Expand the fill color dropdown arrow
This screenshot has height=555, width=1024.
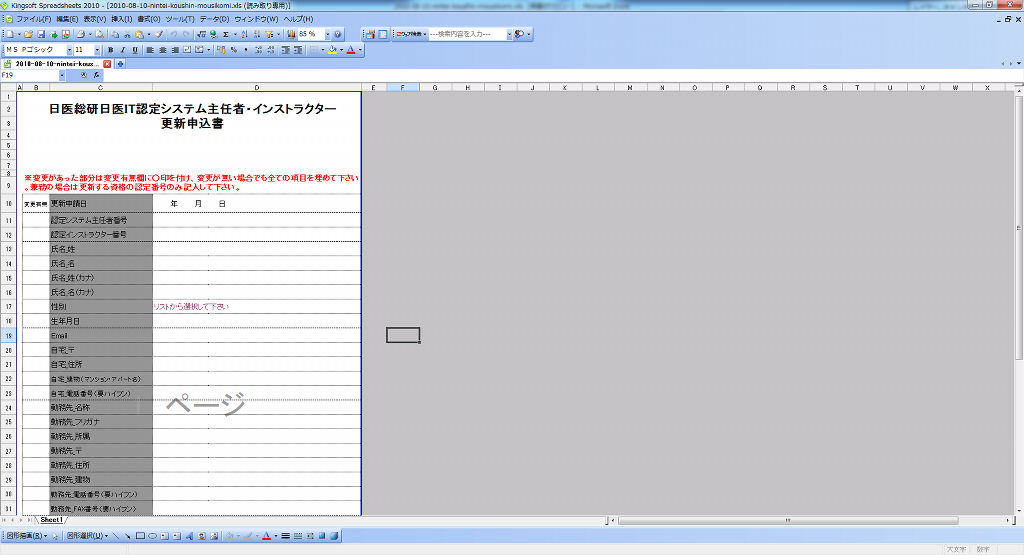click(342, 50)
